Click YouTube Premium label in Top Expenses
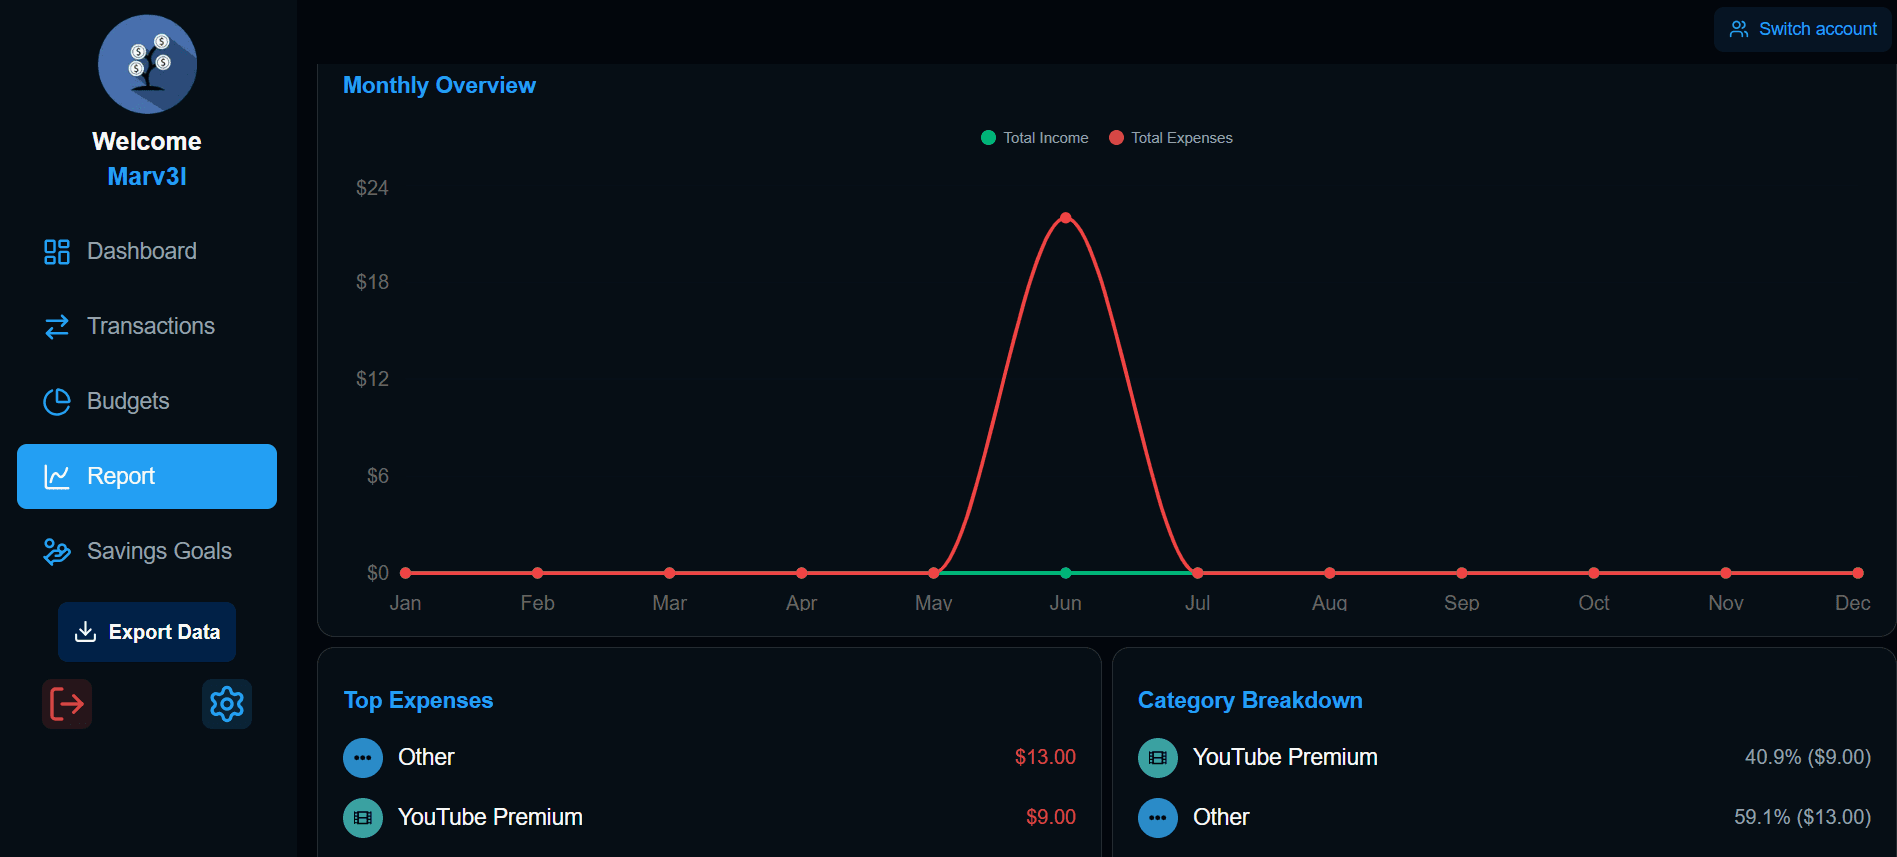Screen dimensions: 1897x857 (490, 817)
